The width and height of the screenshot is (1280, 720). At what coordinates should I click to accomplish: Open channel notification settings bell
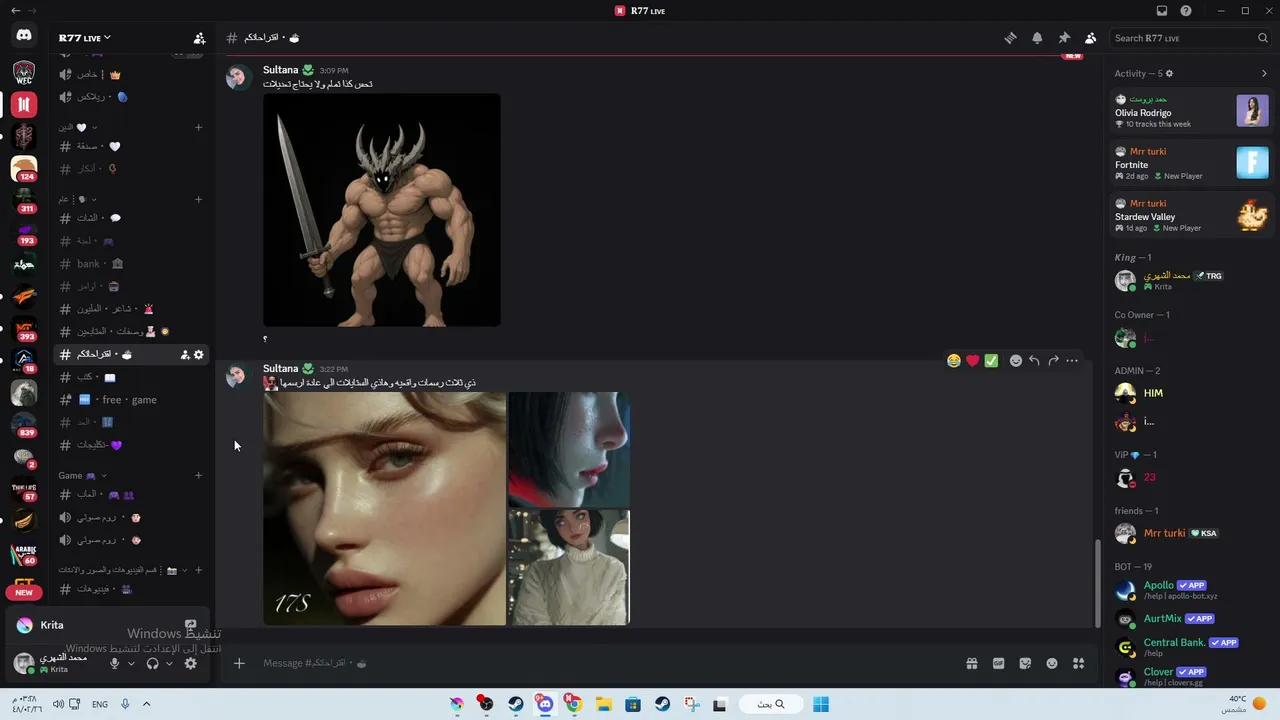1037,38
